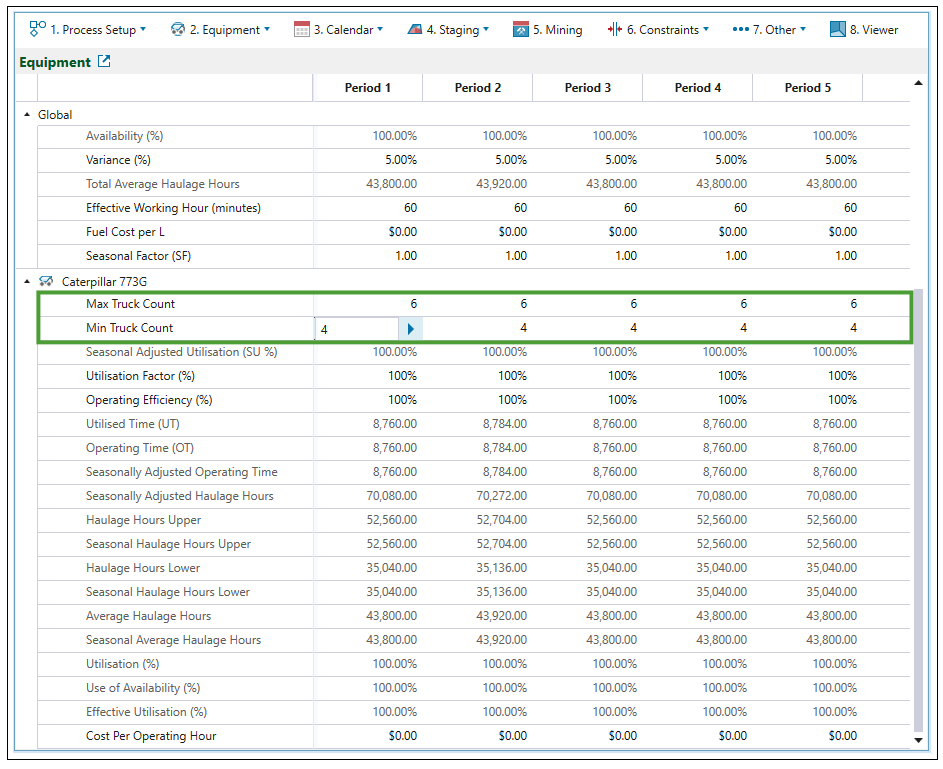The height and width of the screenshot is (769, 943).
Task: Collapse the Caterpillar 773G group
Action: pyautogui.click(x=27, y=282)
